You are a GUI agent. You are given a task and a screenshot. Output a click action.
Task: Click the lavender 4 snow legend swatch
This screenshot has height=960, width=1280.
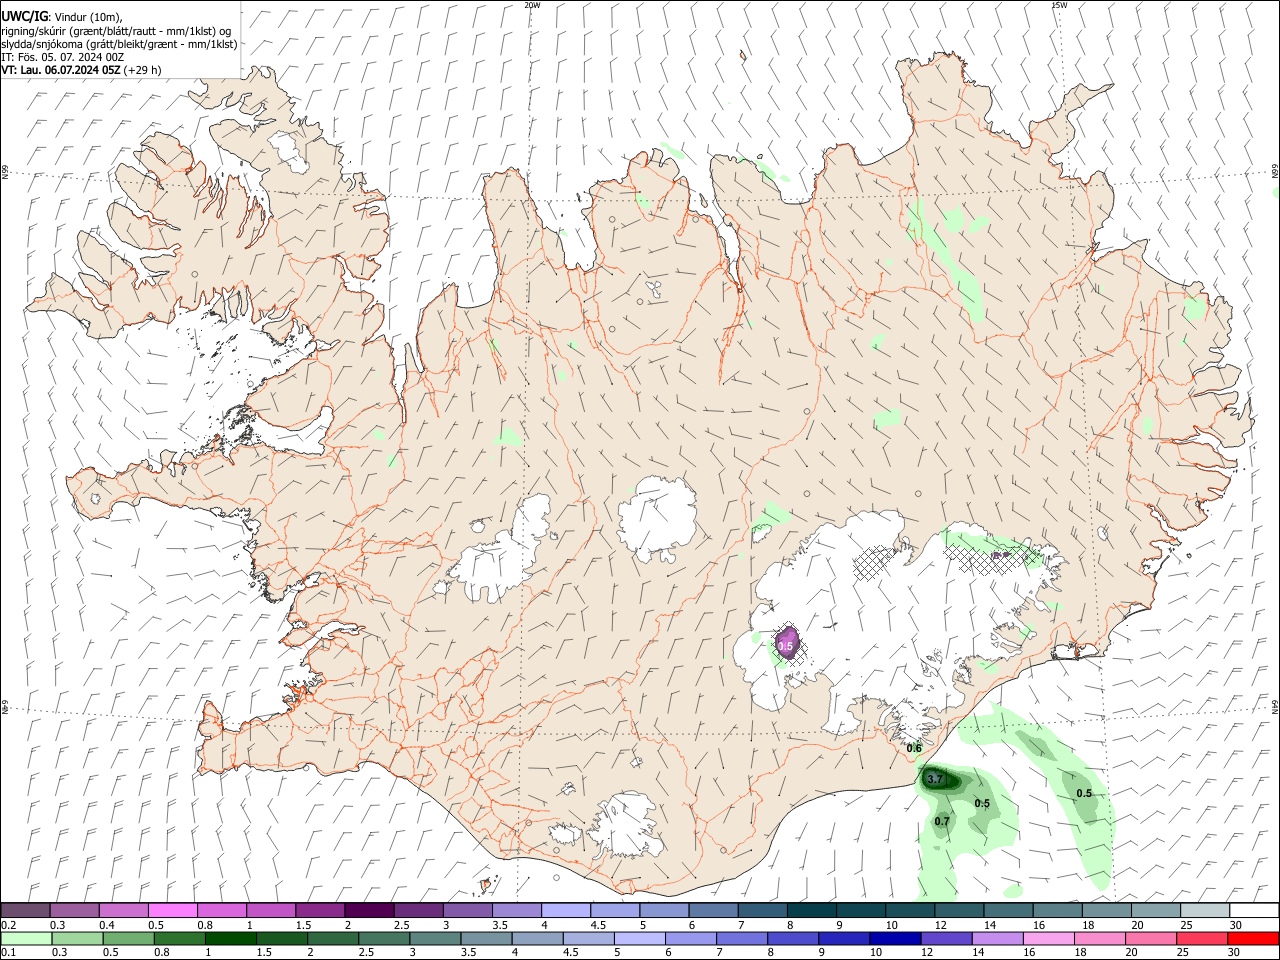pyautogui.click(x=566, y=910)
